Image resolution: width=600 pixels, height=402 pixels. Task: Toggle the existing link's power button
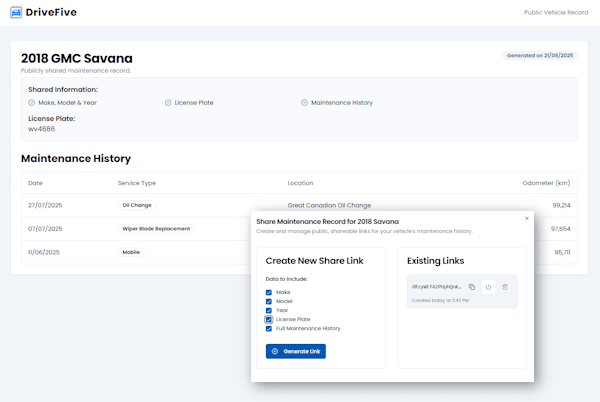click(488, 287)
